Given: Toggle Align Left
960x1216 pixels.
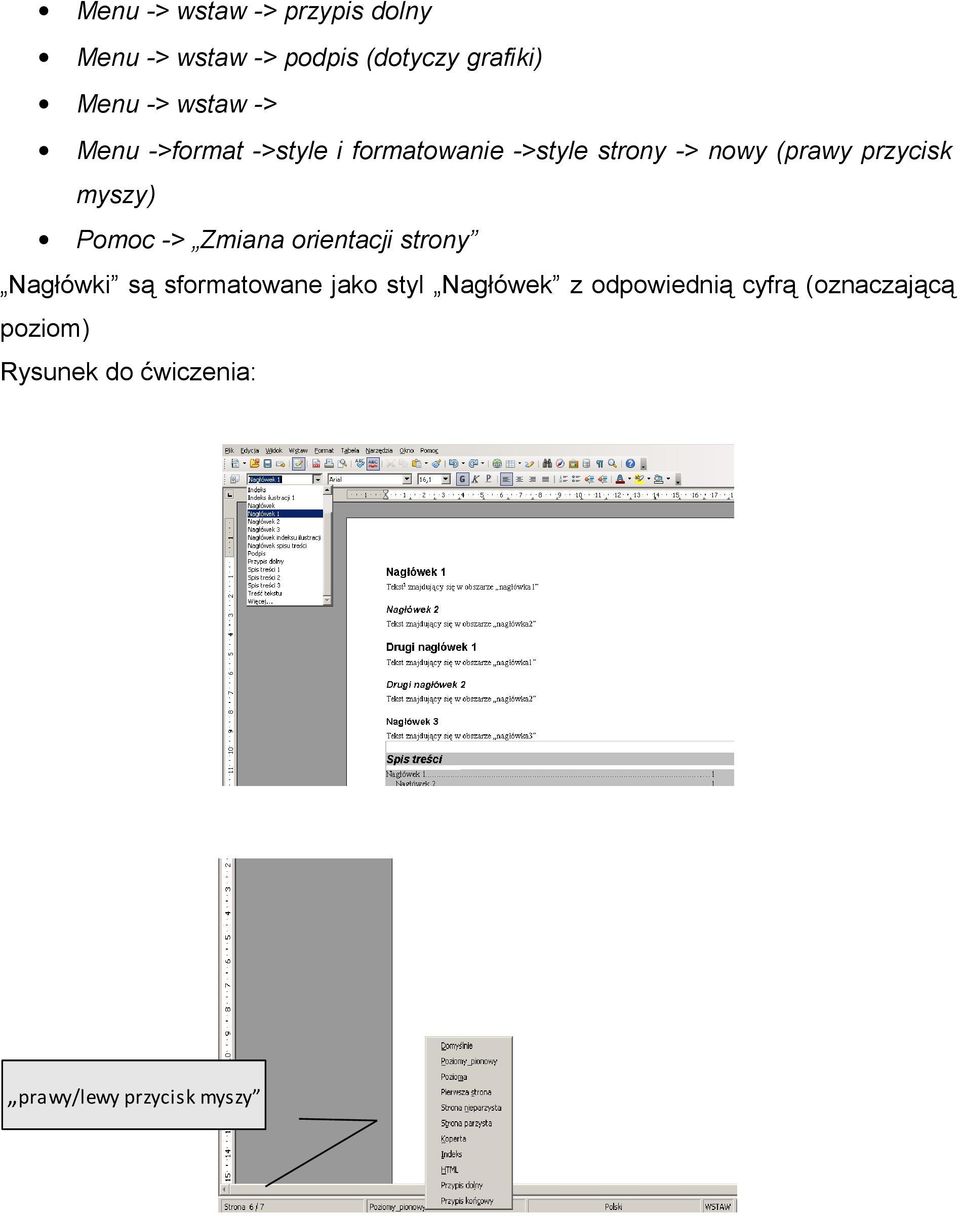Looking at the screenshot, I should pos(506,480).
